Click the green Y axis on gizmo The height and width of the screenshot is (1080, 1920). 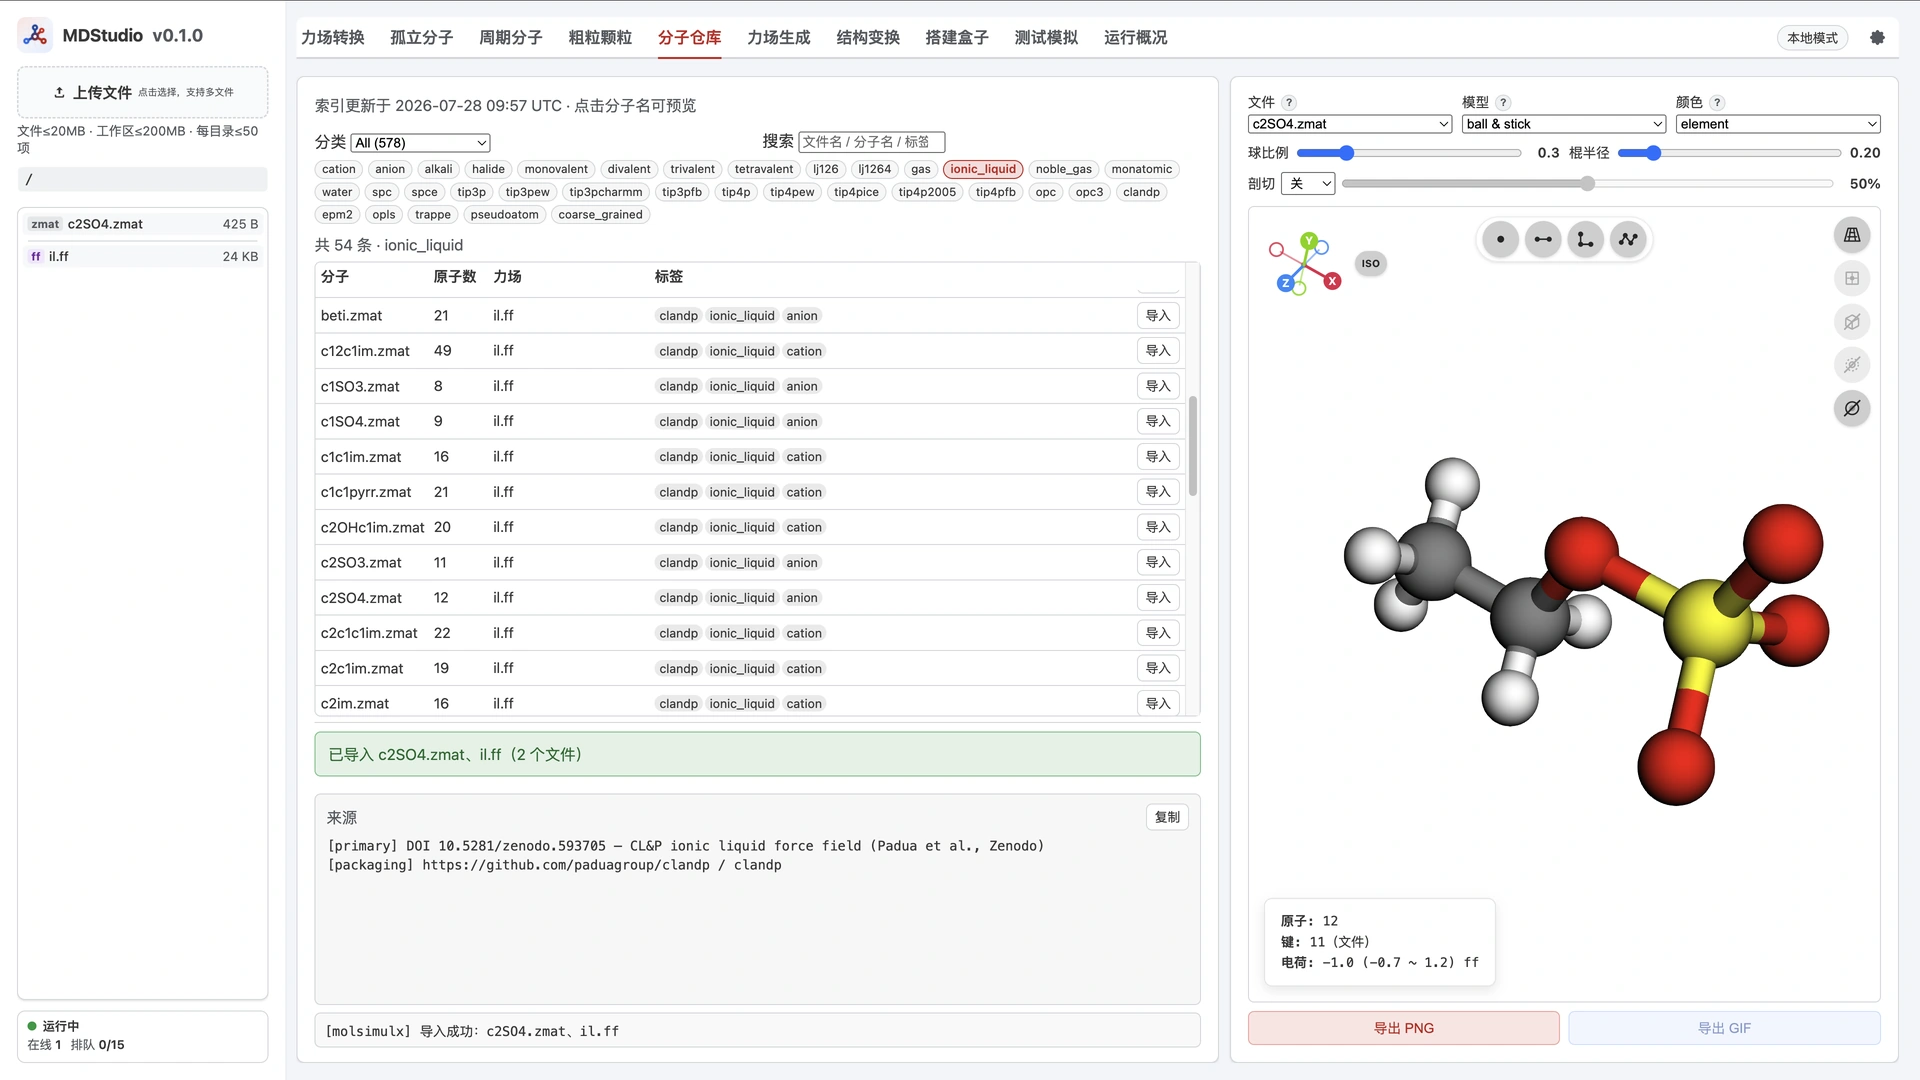tap(1308, 240)
